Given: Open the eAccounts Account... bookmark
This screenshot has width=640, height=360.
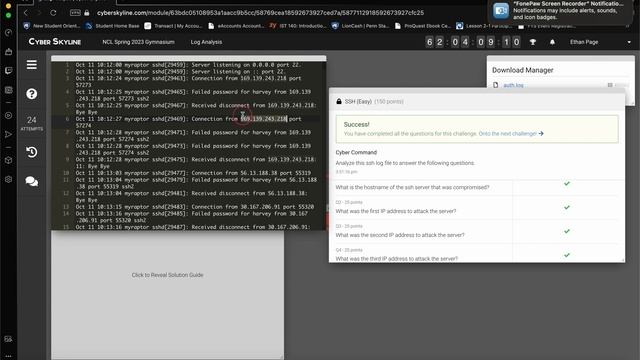Looking at the screenshot, I should [236, 26].
